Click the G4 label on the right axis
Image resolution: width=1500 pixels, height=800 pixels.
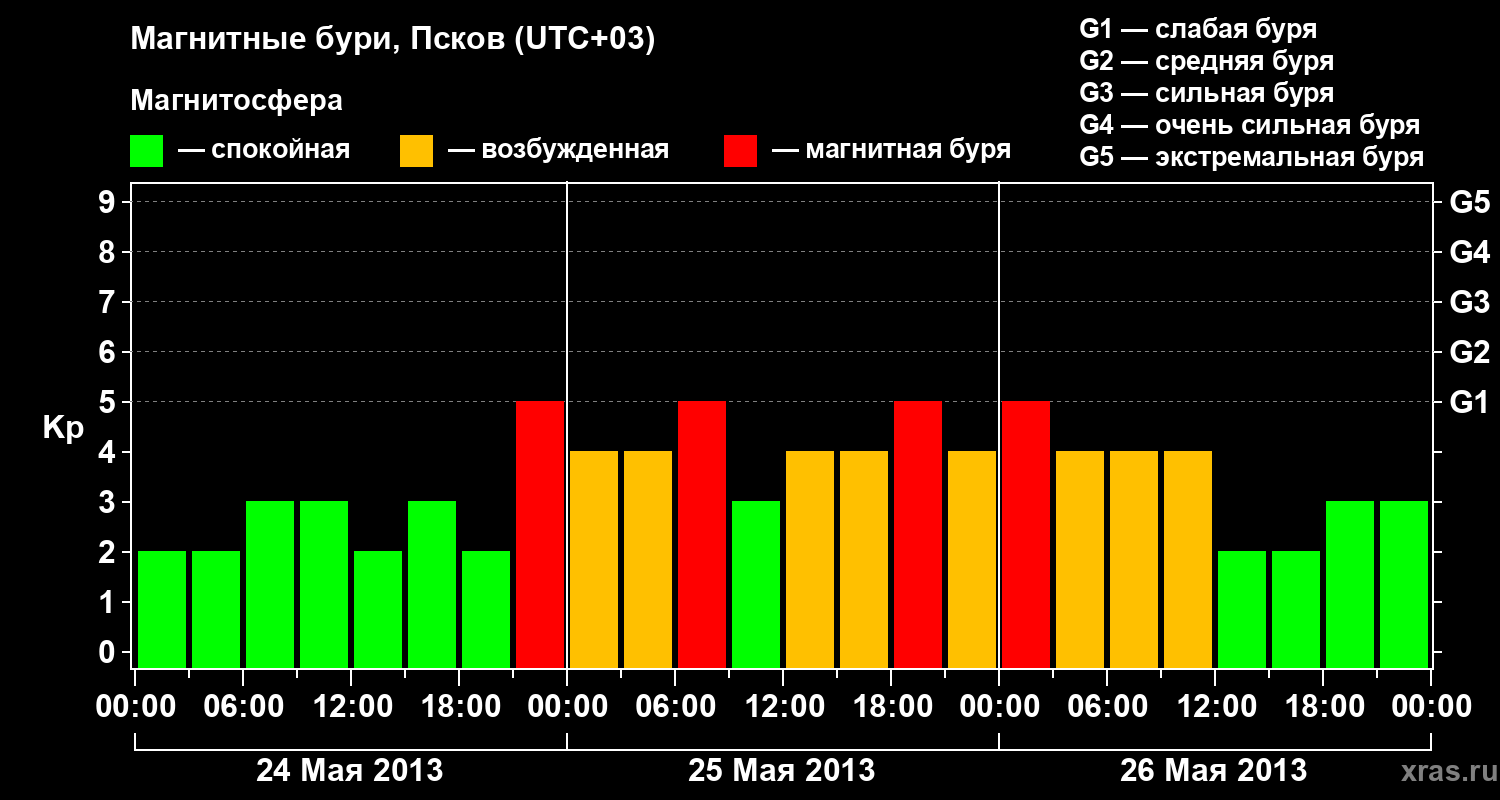[x=1469, y=252]
